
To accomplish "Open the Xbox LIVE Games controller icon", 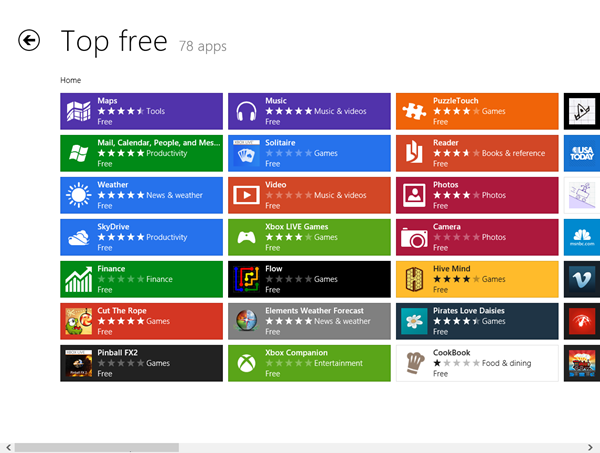I will point(246,237).
